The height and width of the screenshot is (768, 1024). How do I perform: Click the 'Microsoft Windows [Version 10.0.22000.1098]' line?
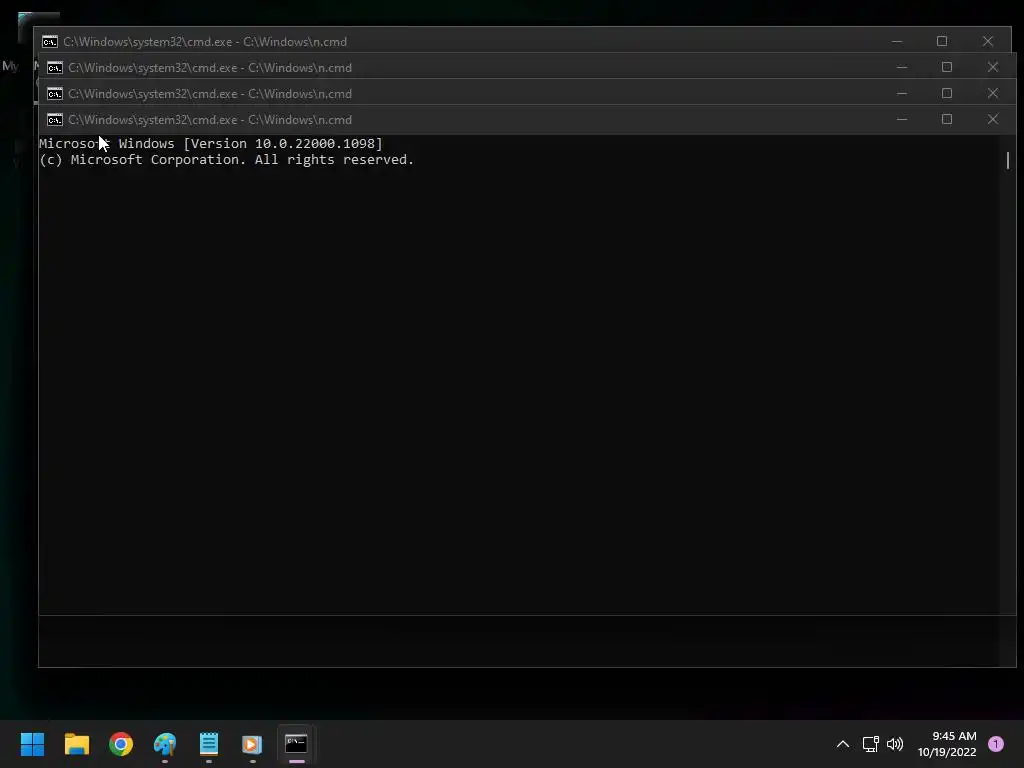coord(210,144)
